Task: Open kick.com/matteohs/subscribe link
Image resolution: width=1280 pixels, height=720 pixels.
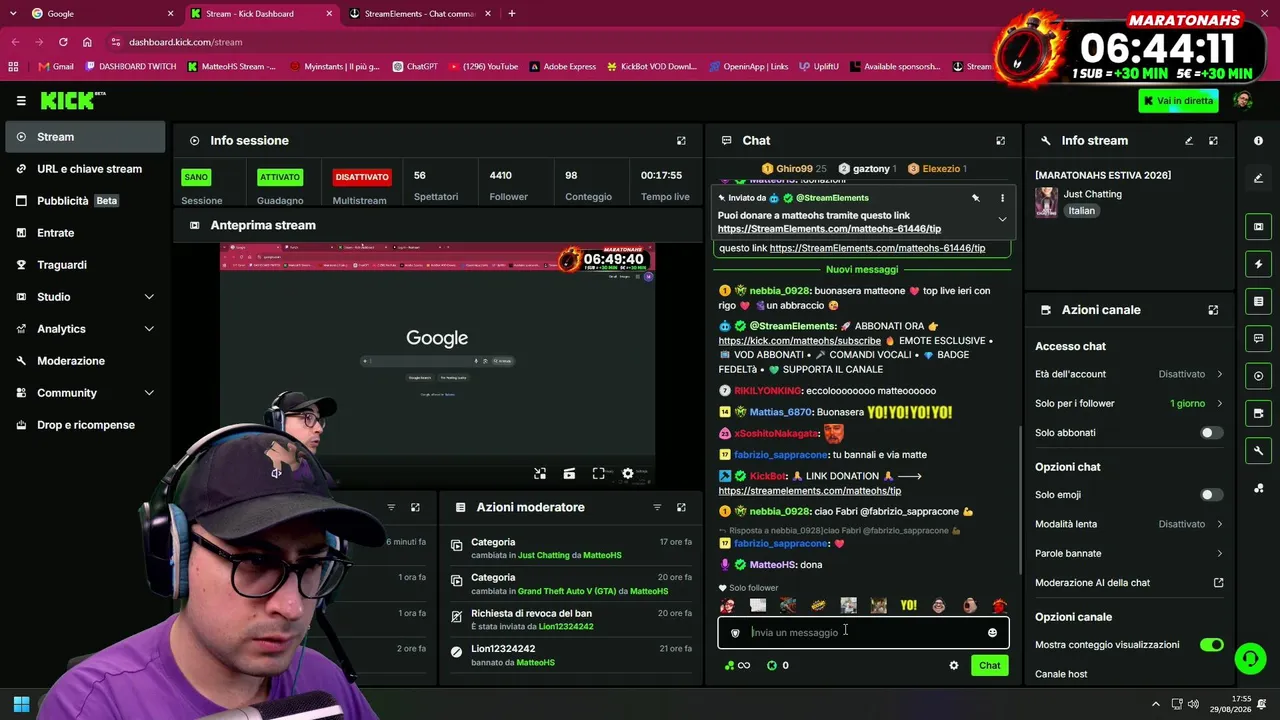Action: pos(800,341)
